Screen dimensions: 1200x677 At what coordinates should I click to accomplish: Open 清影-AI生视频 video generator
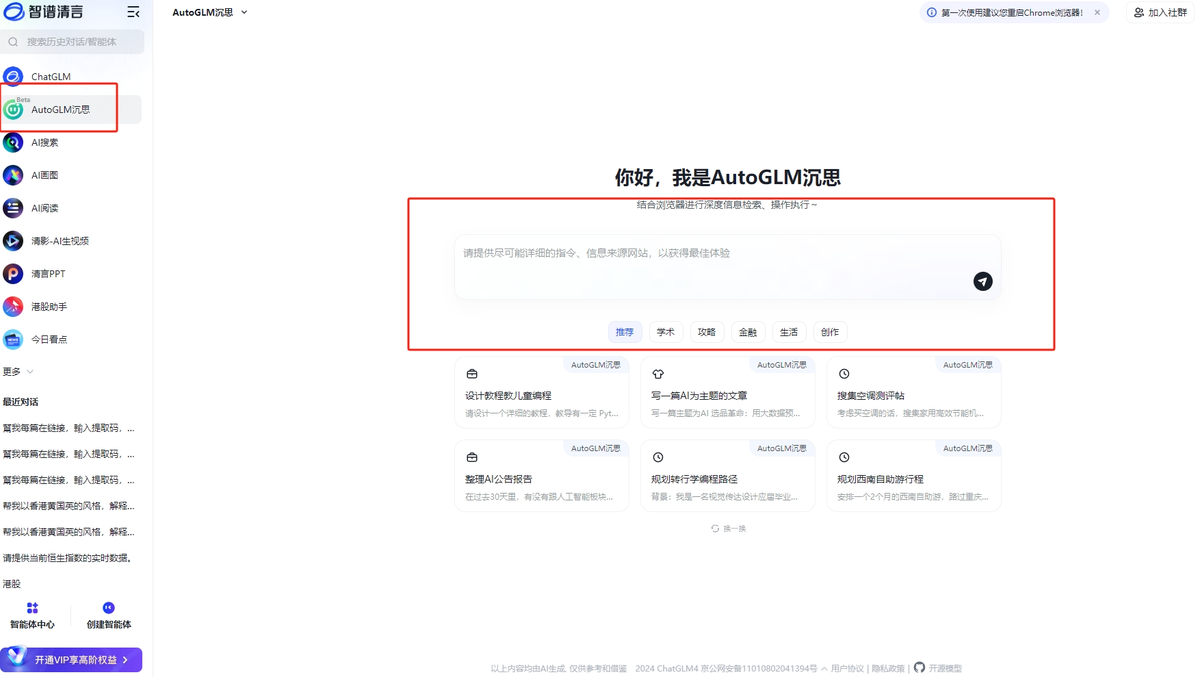click(60, 240)
